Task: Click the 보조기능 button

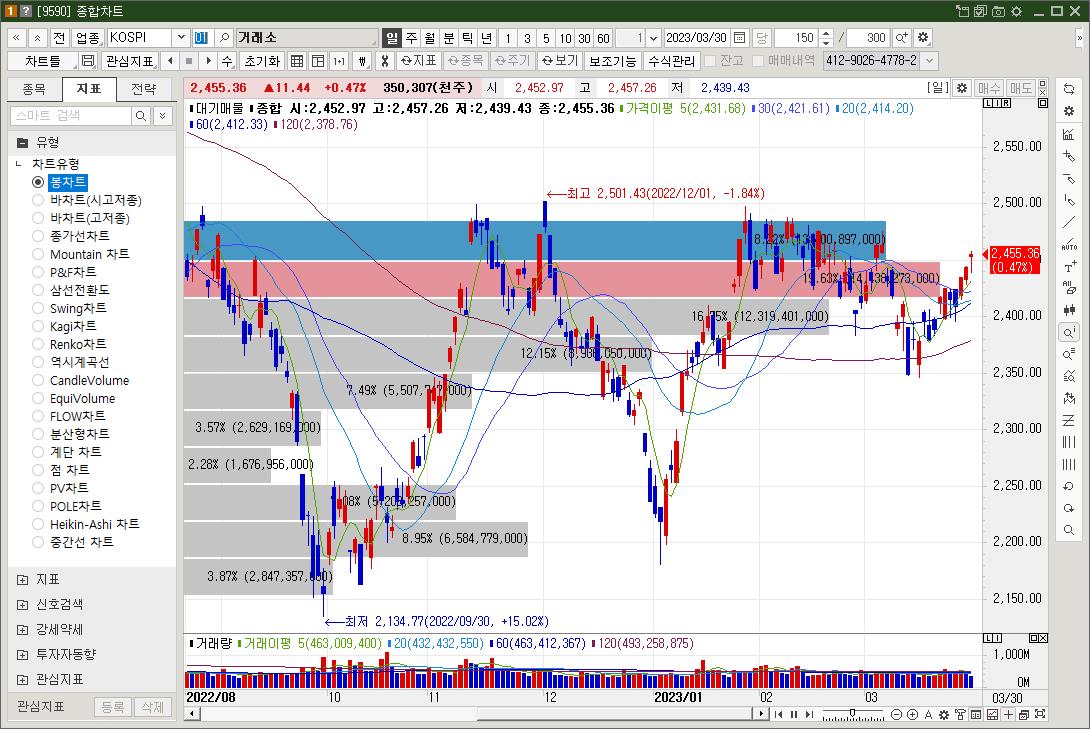Action: pos(612,61)
